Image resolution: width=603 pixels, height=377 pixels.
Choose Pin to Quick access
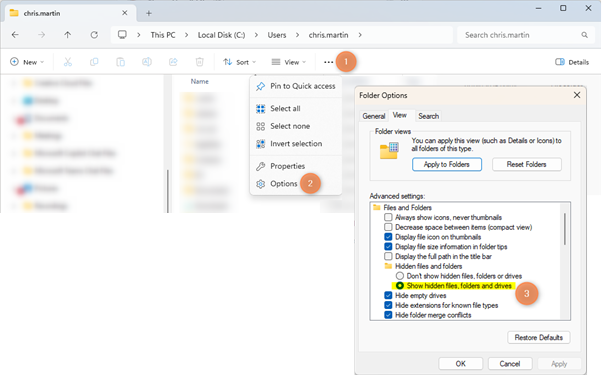pyautogui.click(x=296, y=86)
